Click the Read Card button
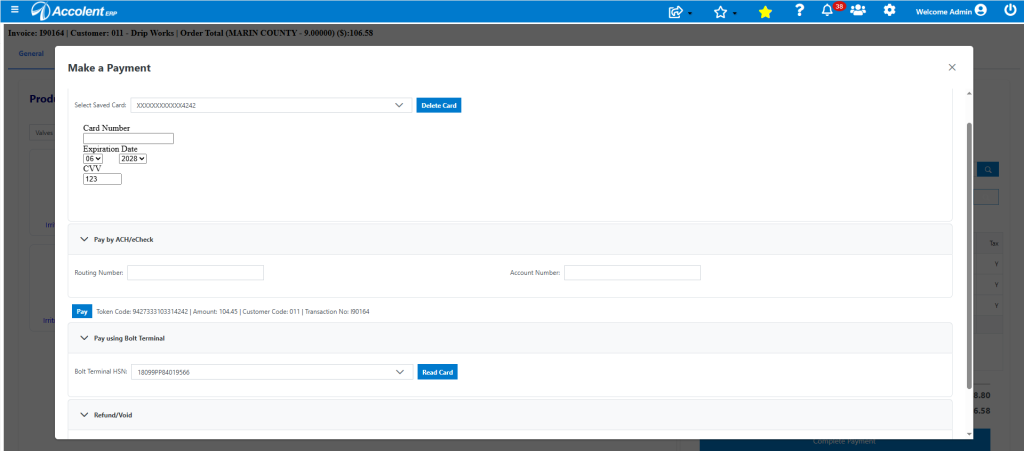Viewport: 1024px width, 451px height. 438,372
